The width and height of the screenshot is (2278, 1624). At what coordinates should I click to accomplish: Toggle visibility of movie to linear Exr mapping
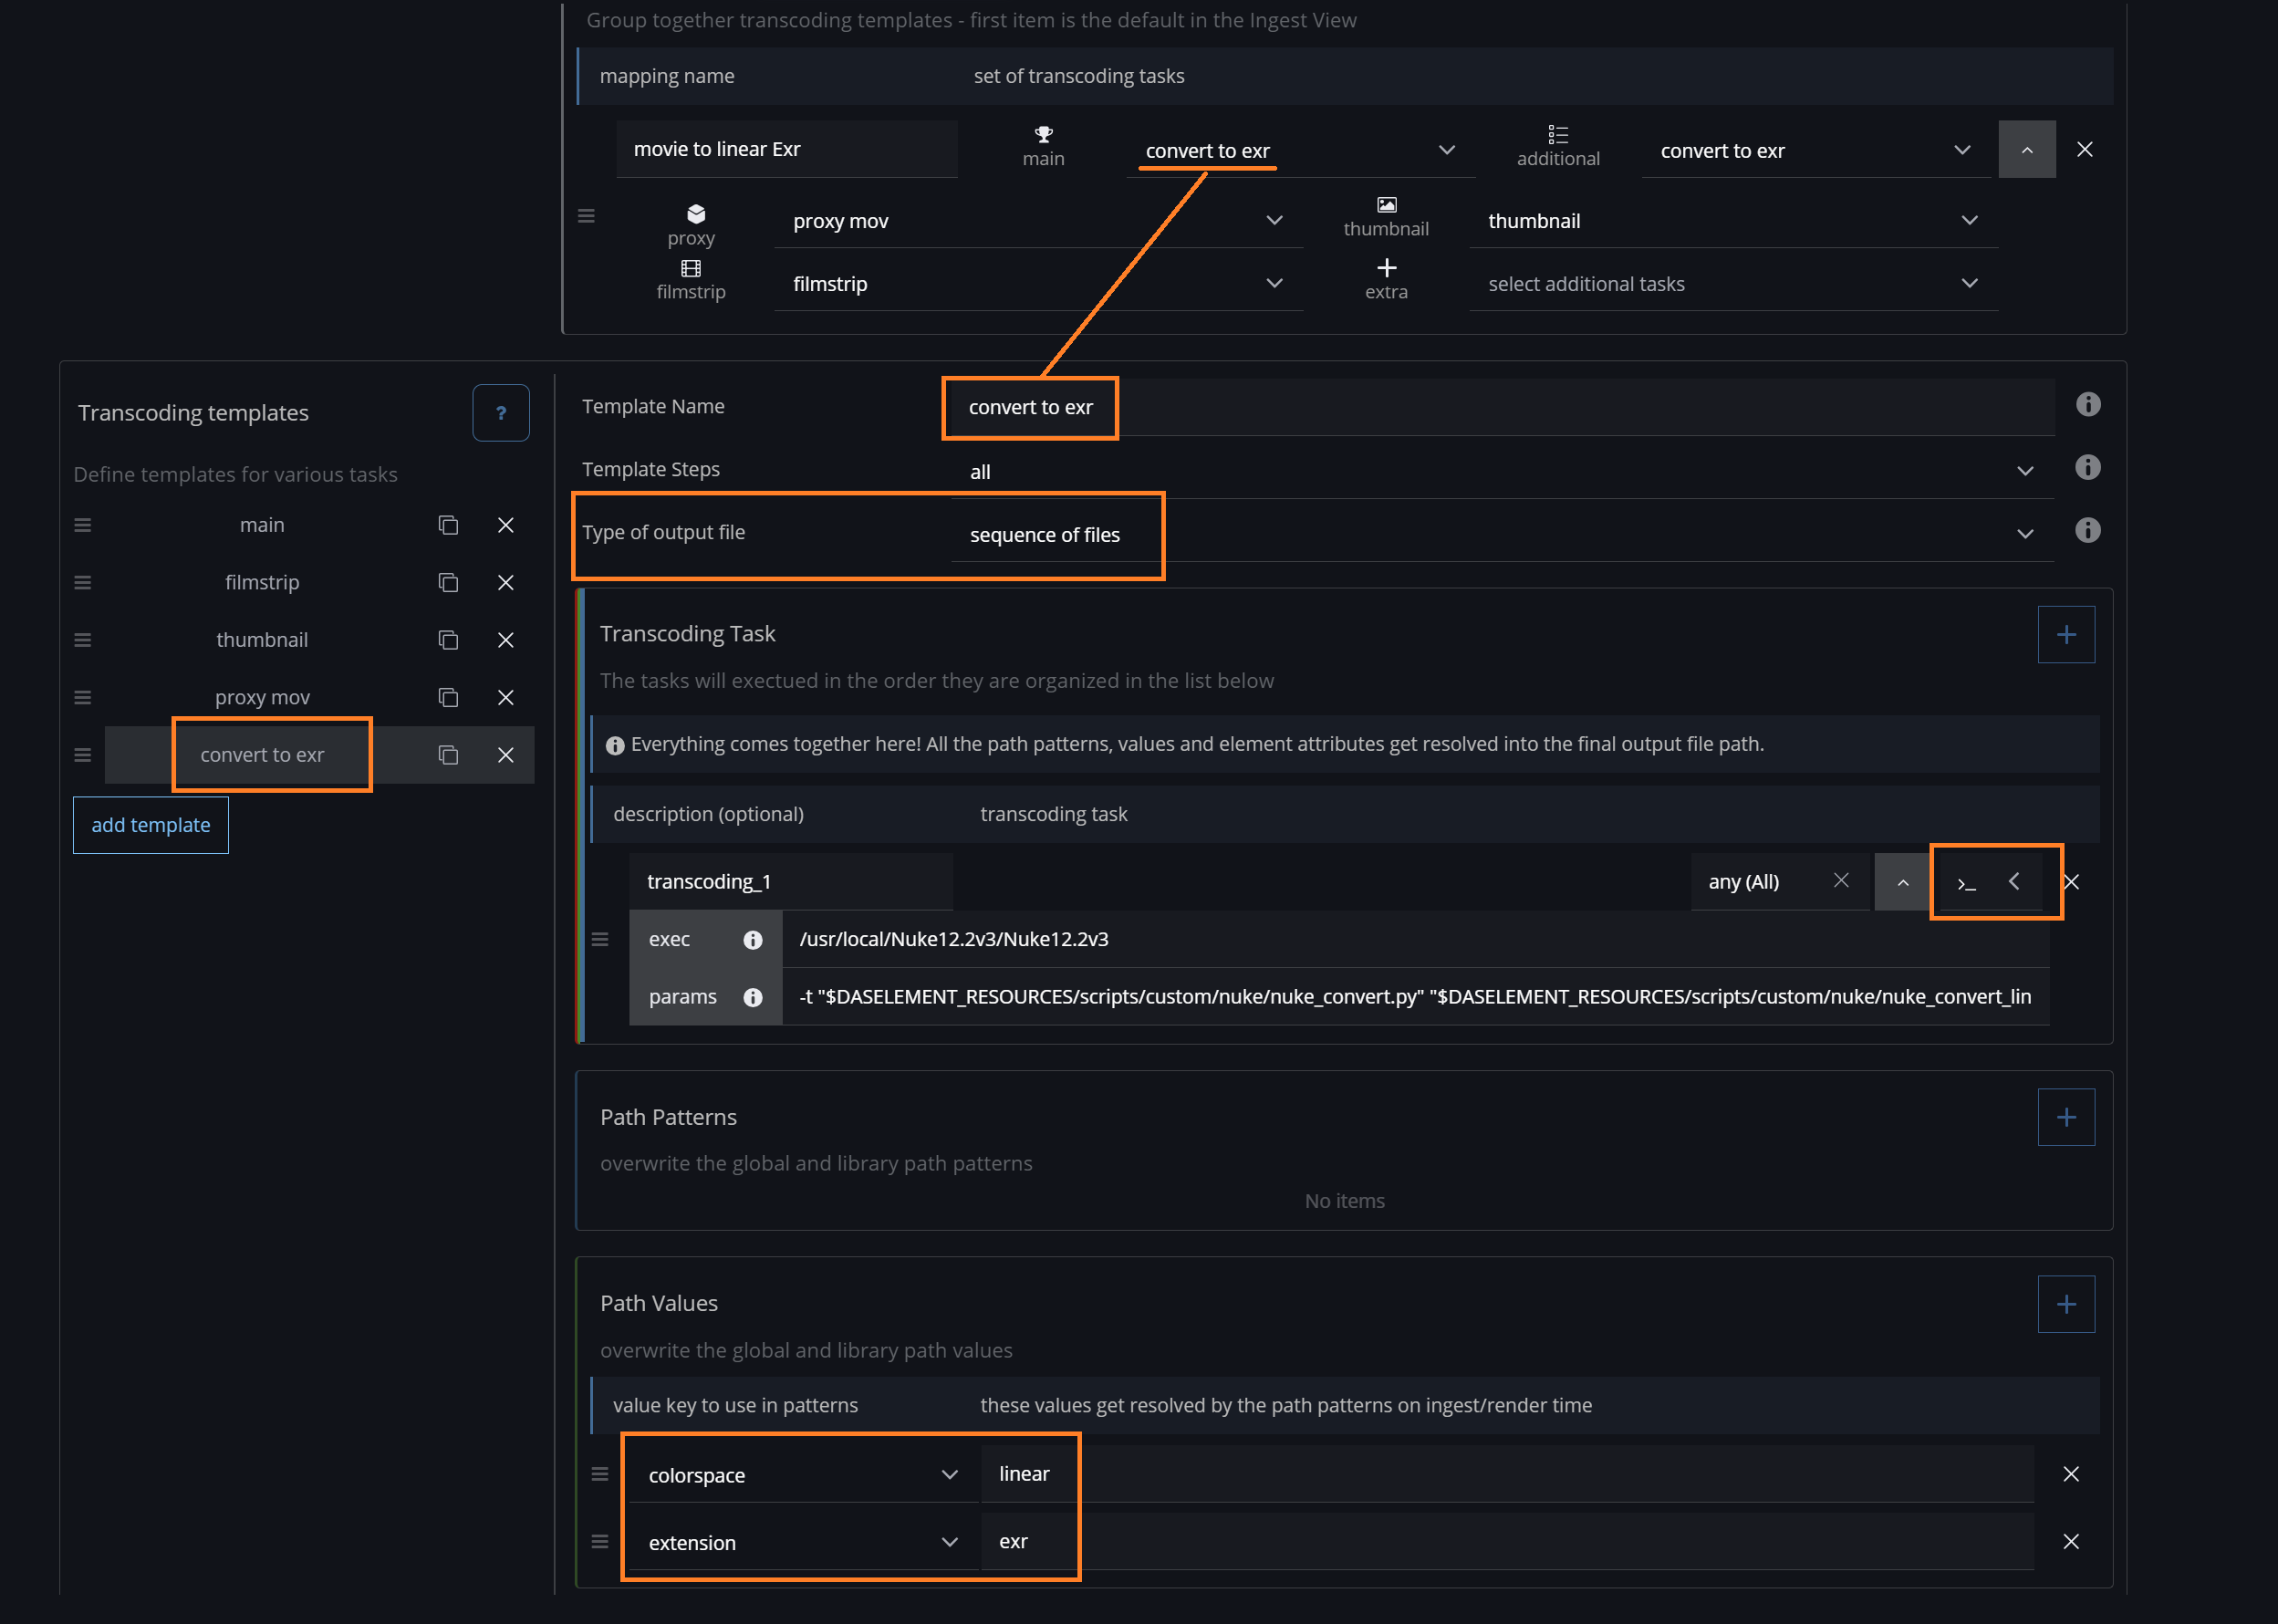point(2026,150)
